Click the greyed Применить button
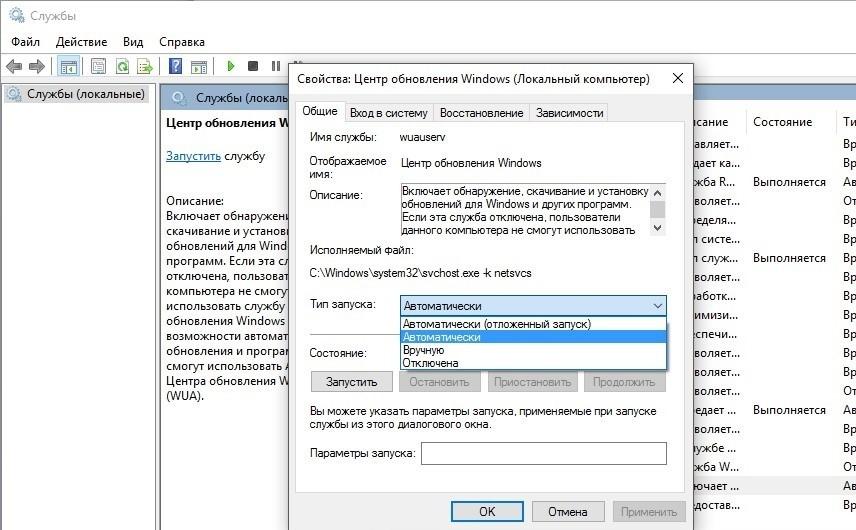Image resolution: width=856 pixels, height=530 pixels. 649,511
